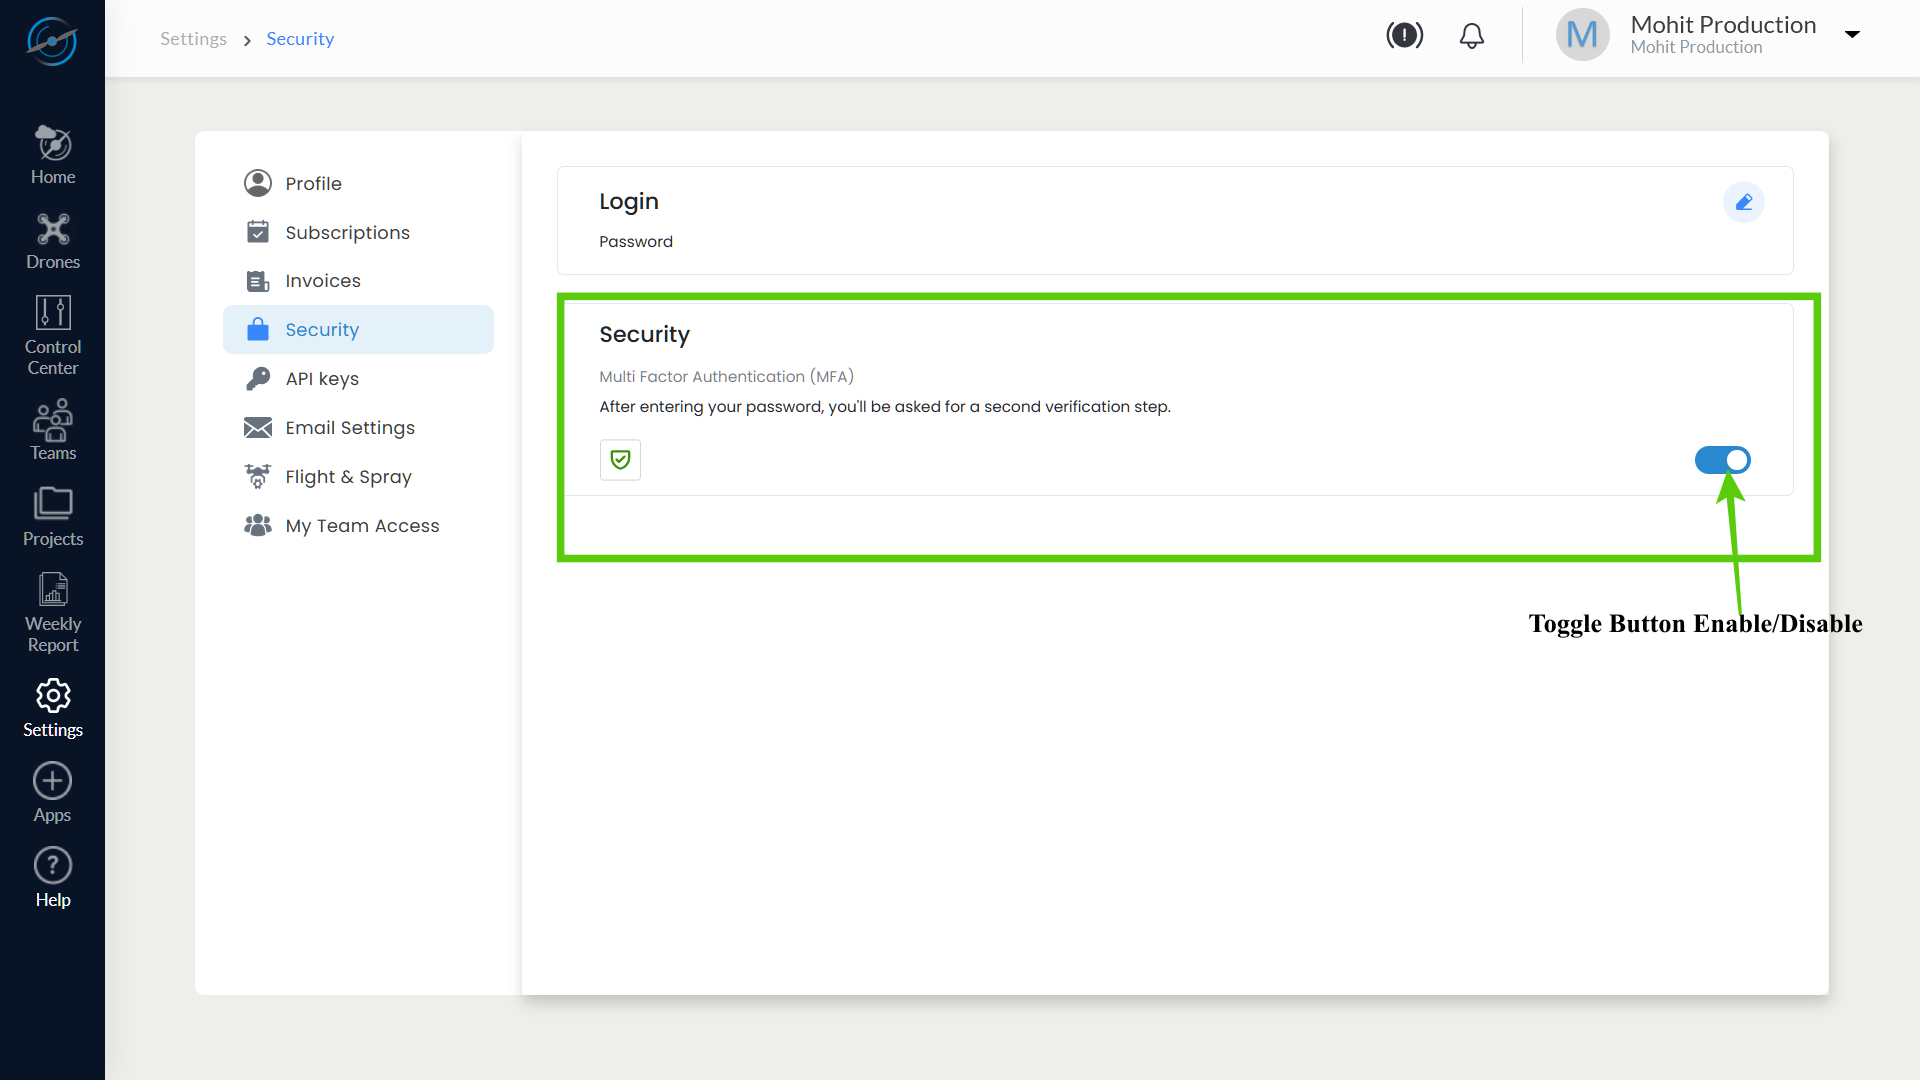Click the alert exclamation icon in header
The height and width of the screenshot is (1080, 1920).
(x=1404, y=36)
